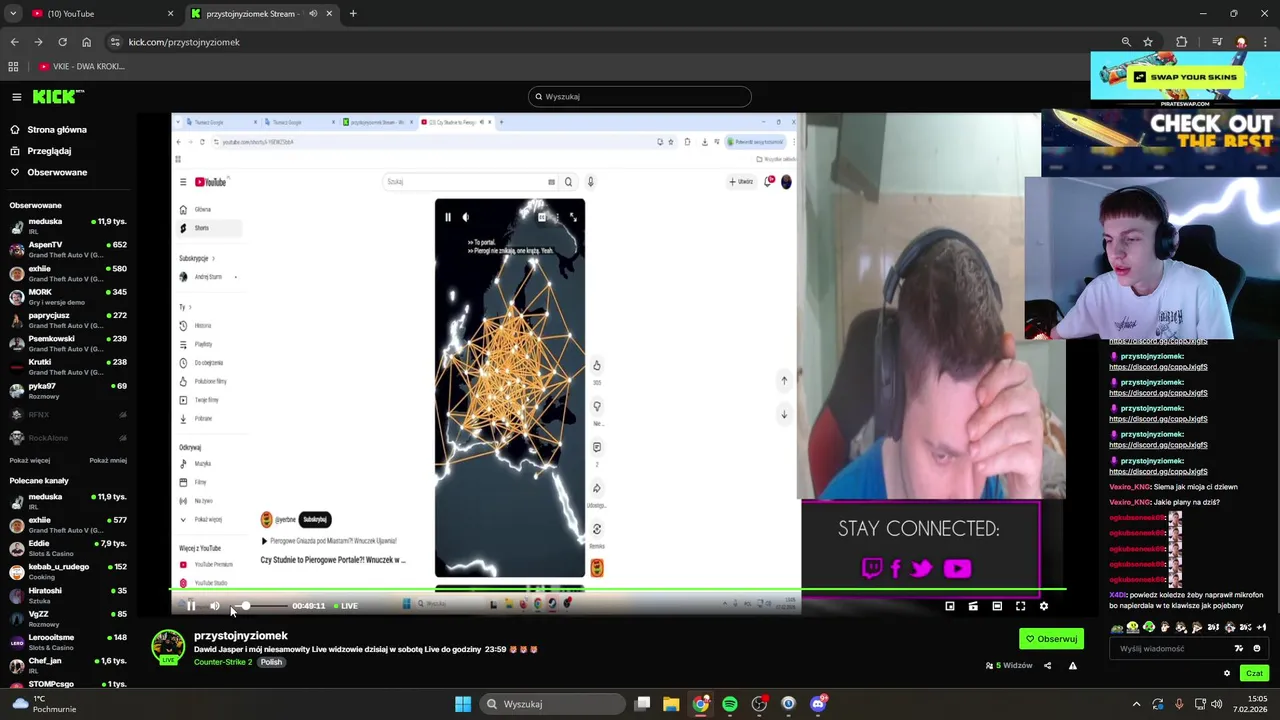The width and height of the screenshot is (1280, 720).
Task: Open browser extensions puzzle icon
Action: pyautogui.click(x=1182, y=42)
